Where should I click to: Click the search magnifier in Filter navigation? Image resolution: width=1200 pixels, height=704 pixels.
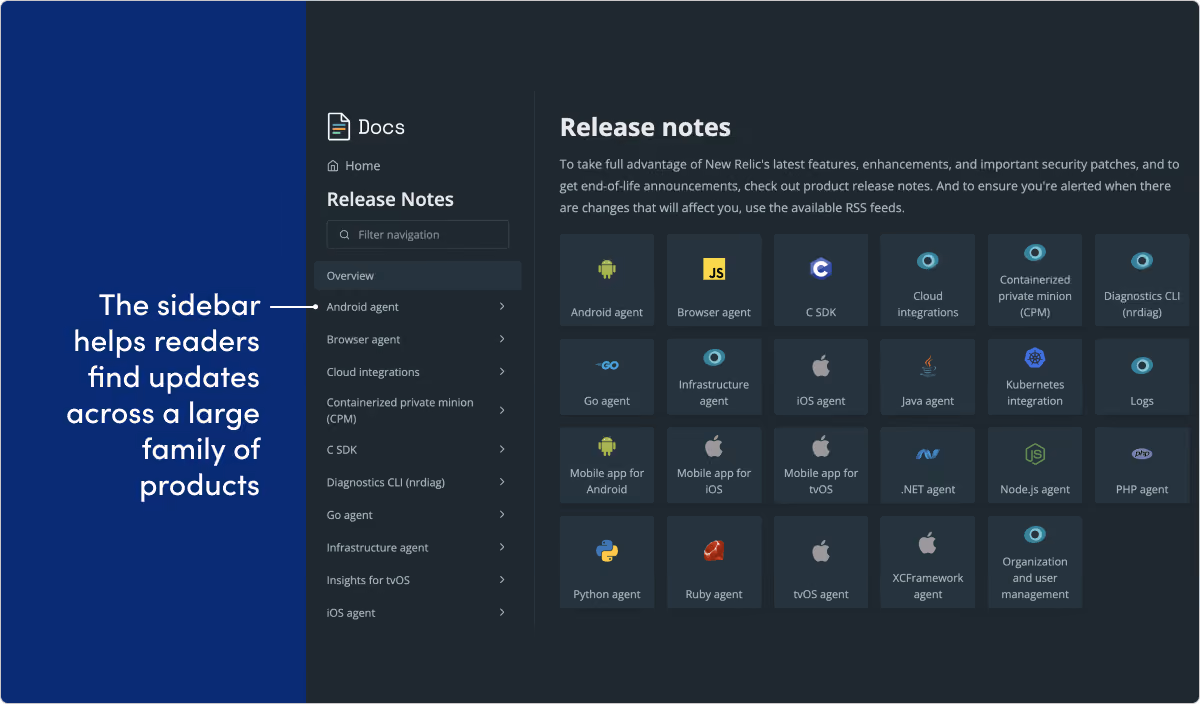tap(345, 235)
